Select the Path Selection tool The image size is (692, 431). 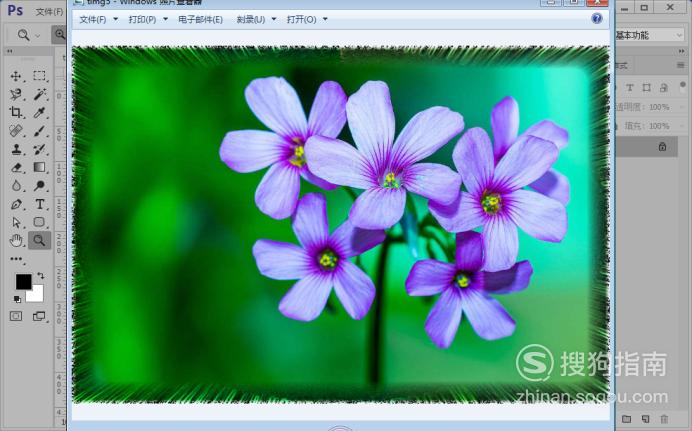[16, 222]
